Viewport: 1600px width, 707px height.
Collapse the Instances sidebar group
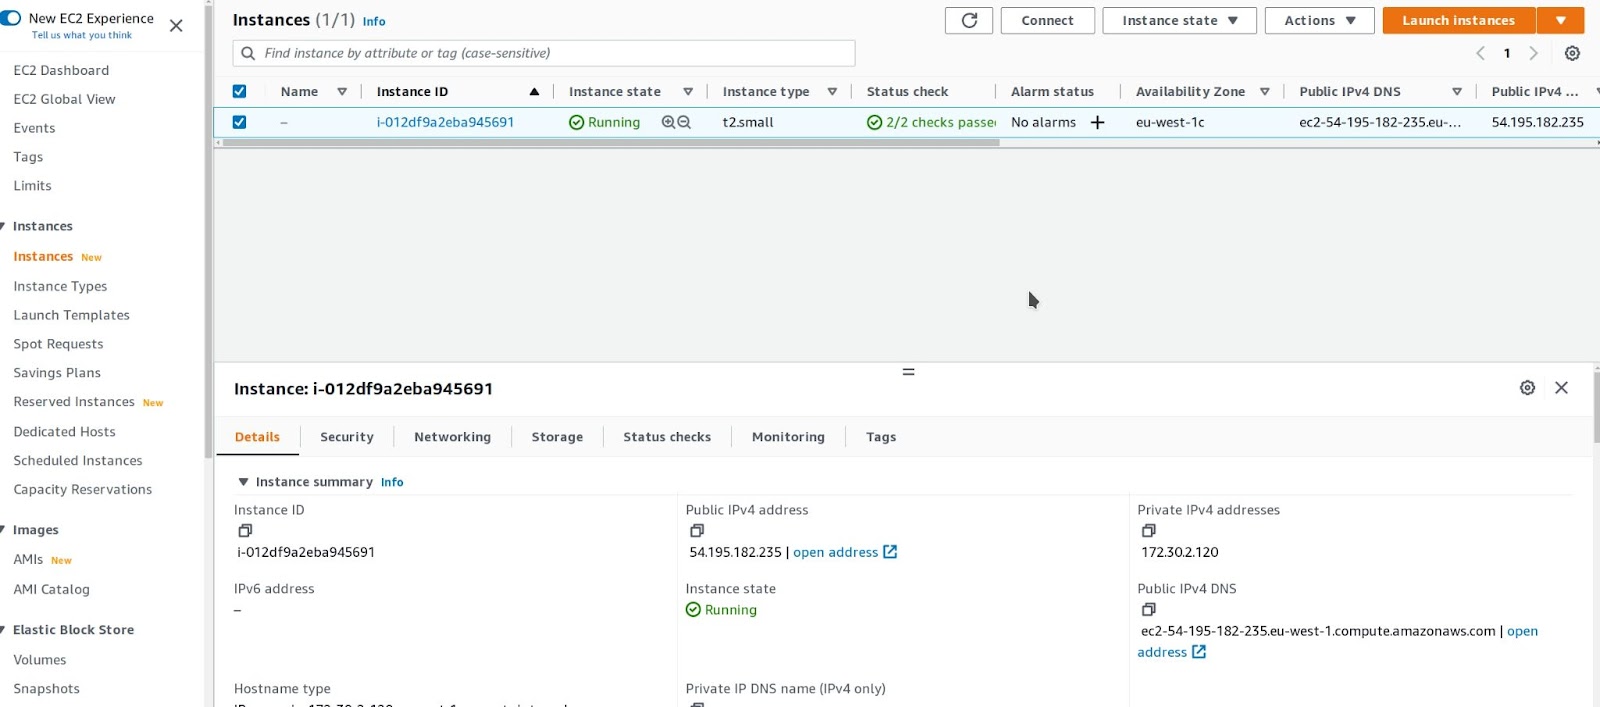[4, 226]
